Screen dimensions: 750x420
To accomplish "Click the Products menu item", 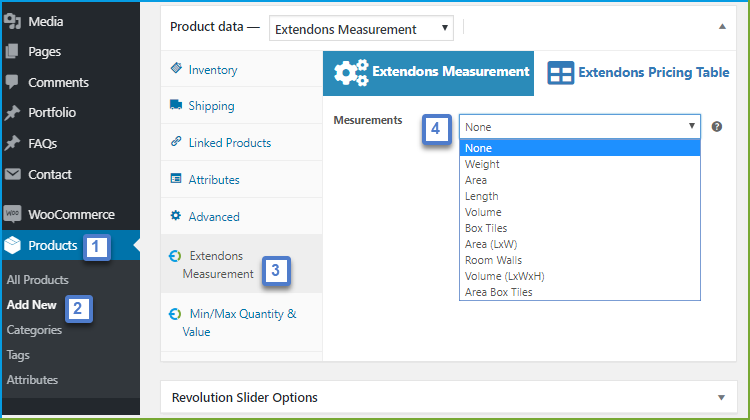I will pos(52,246).
